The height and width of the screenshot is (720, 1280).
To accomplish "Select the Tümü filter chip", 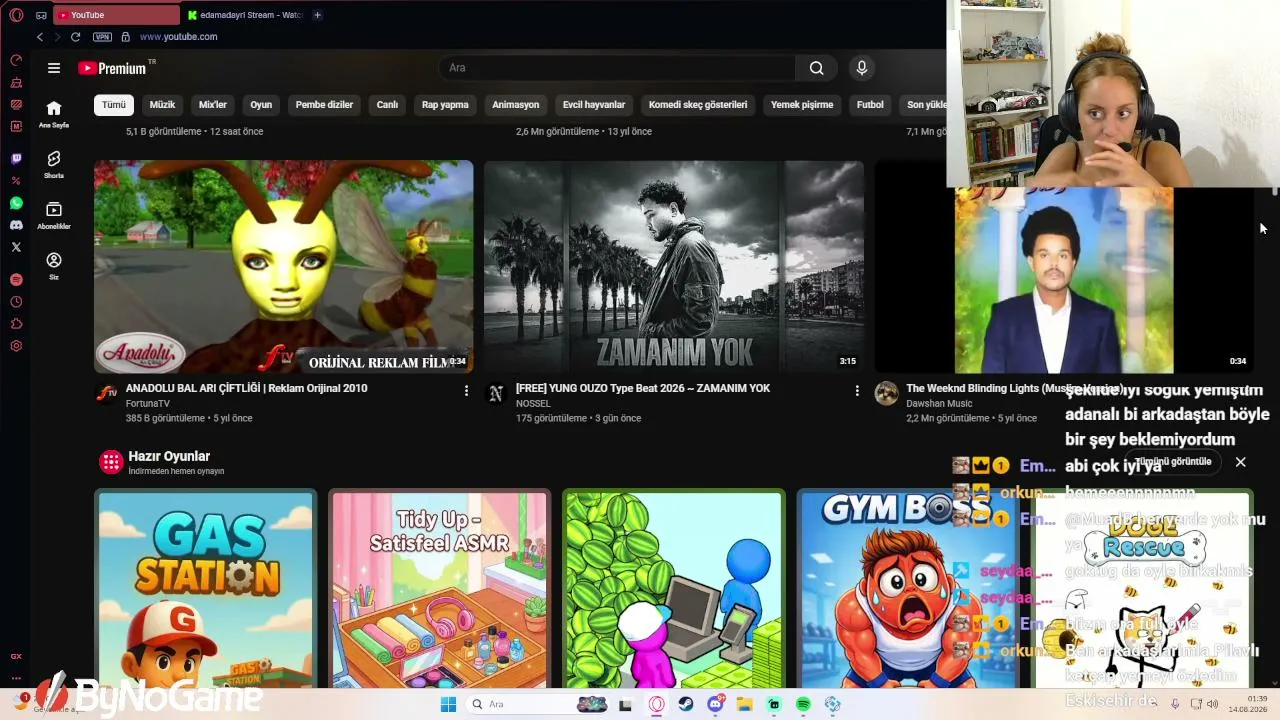I will [114, 105].
